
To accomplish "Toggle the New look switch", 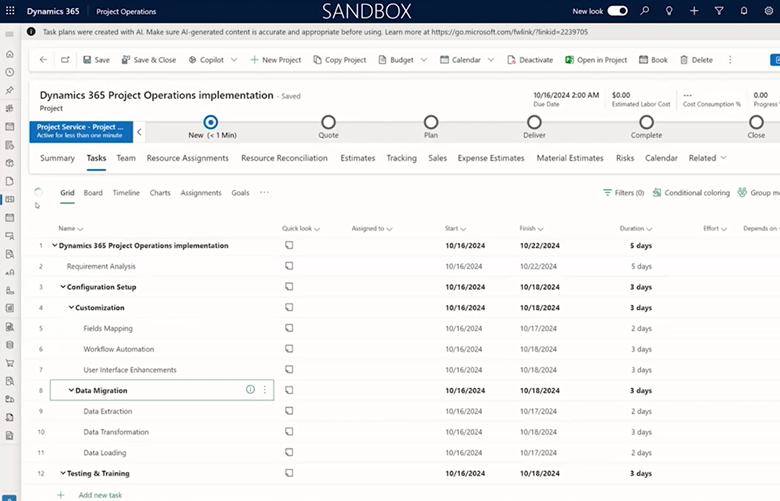I will click(x=617, y=11).
